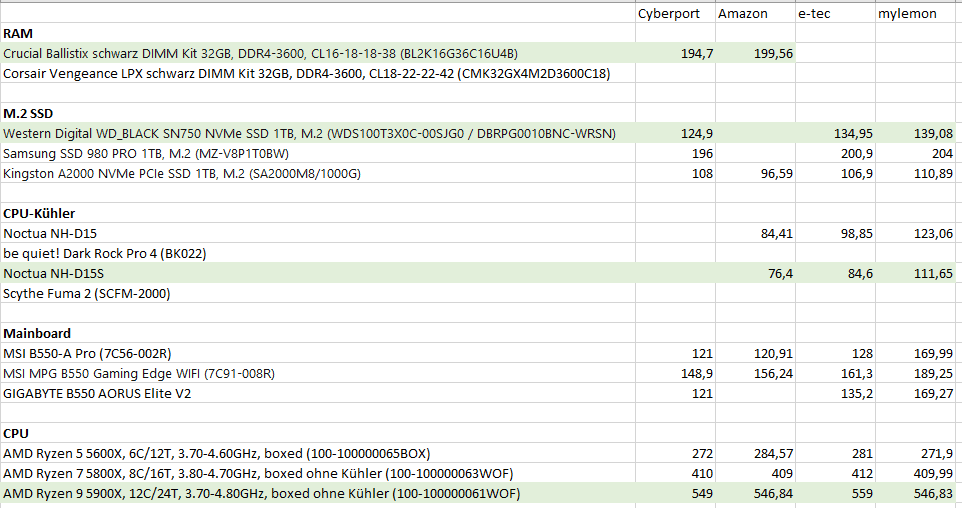
Task: Click the Mainboard section heading
Action: [x=318, y=333]
